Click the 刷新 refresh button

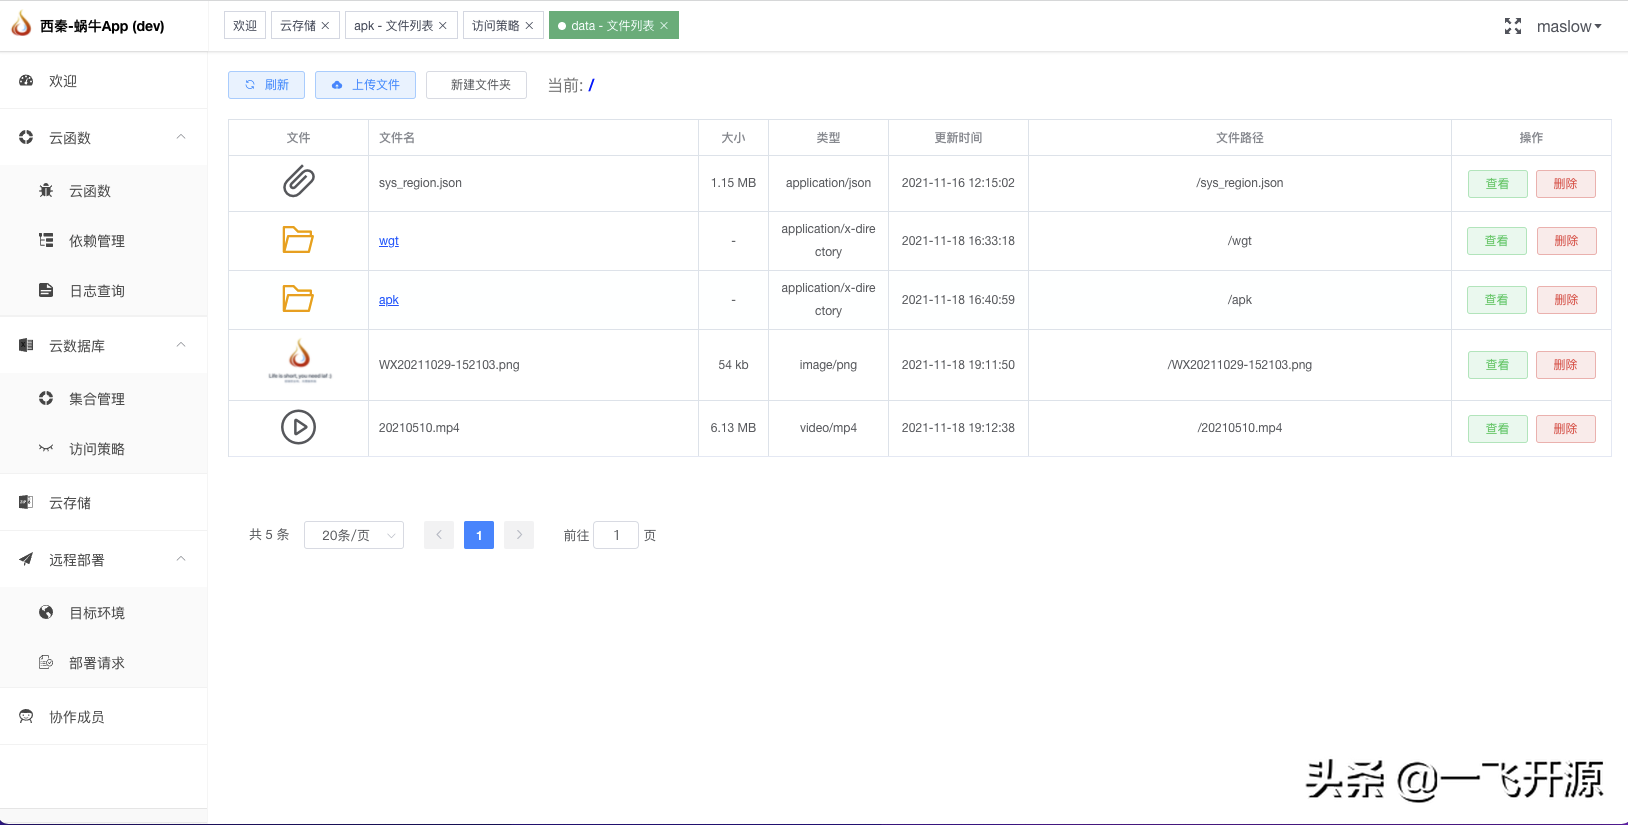point(266,85)
